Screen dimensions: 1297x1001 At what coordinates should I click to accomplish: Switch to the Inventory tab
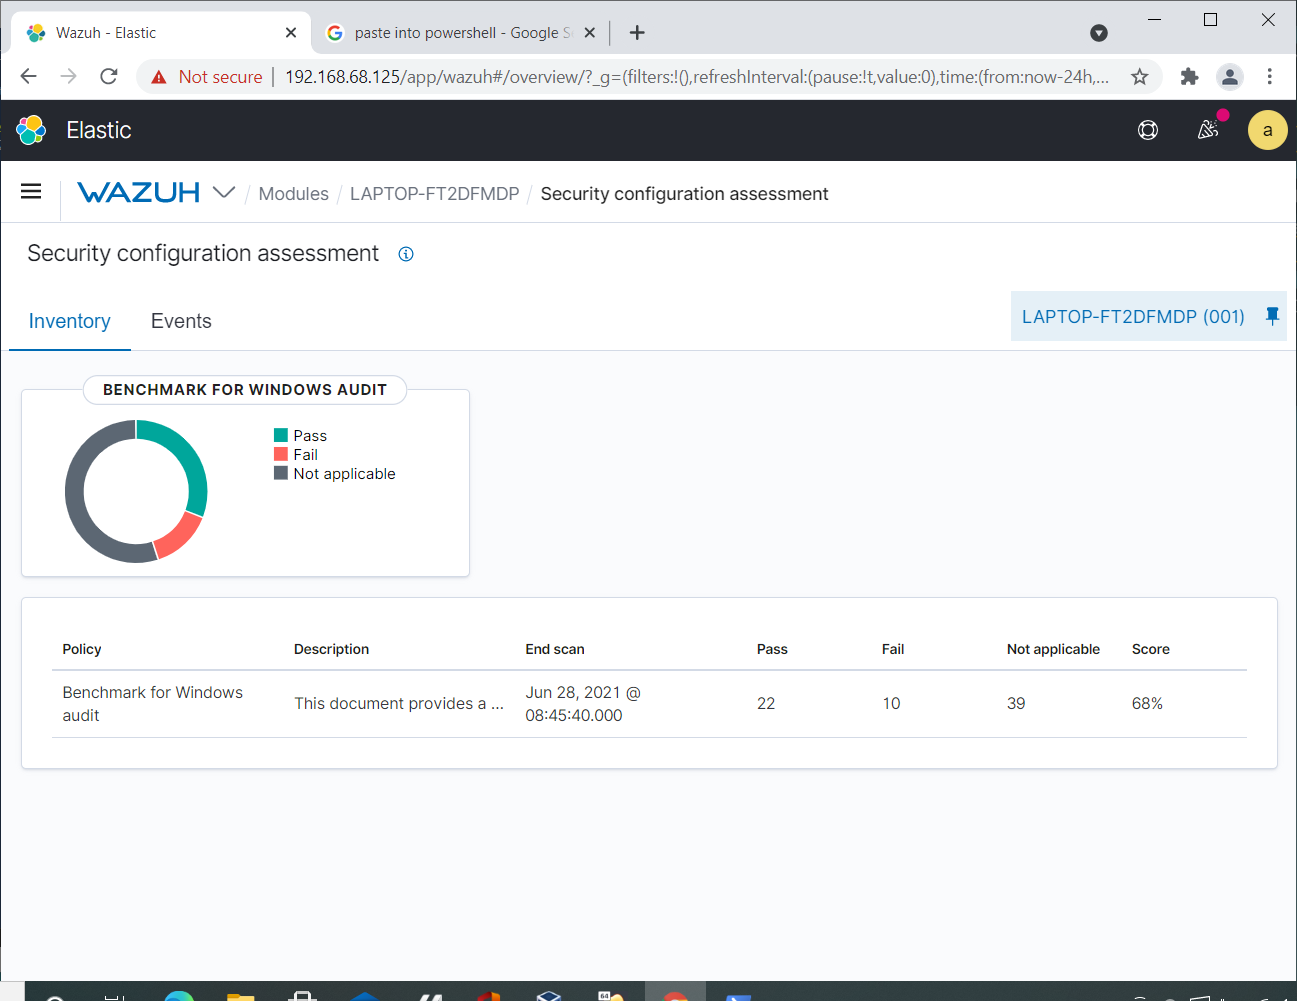(70, 321)
